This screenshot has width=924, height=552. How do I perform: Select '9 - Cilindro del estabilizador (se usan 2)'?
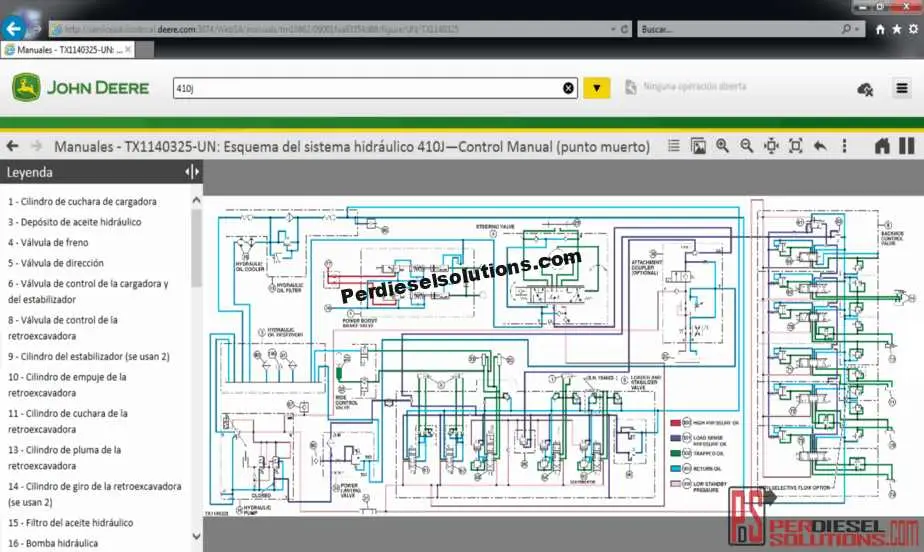89,356
